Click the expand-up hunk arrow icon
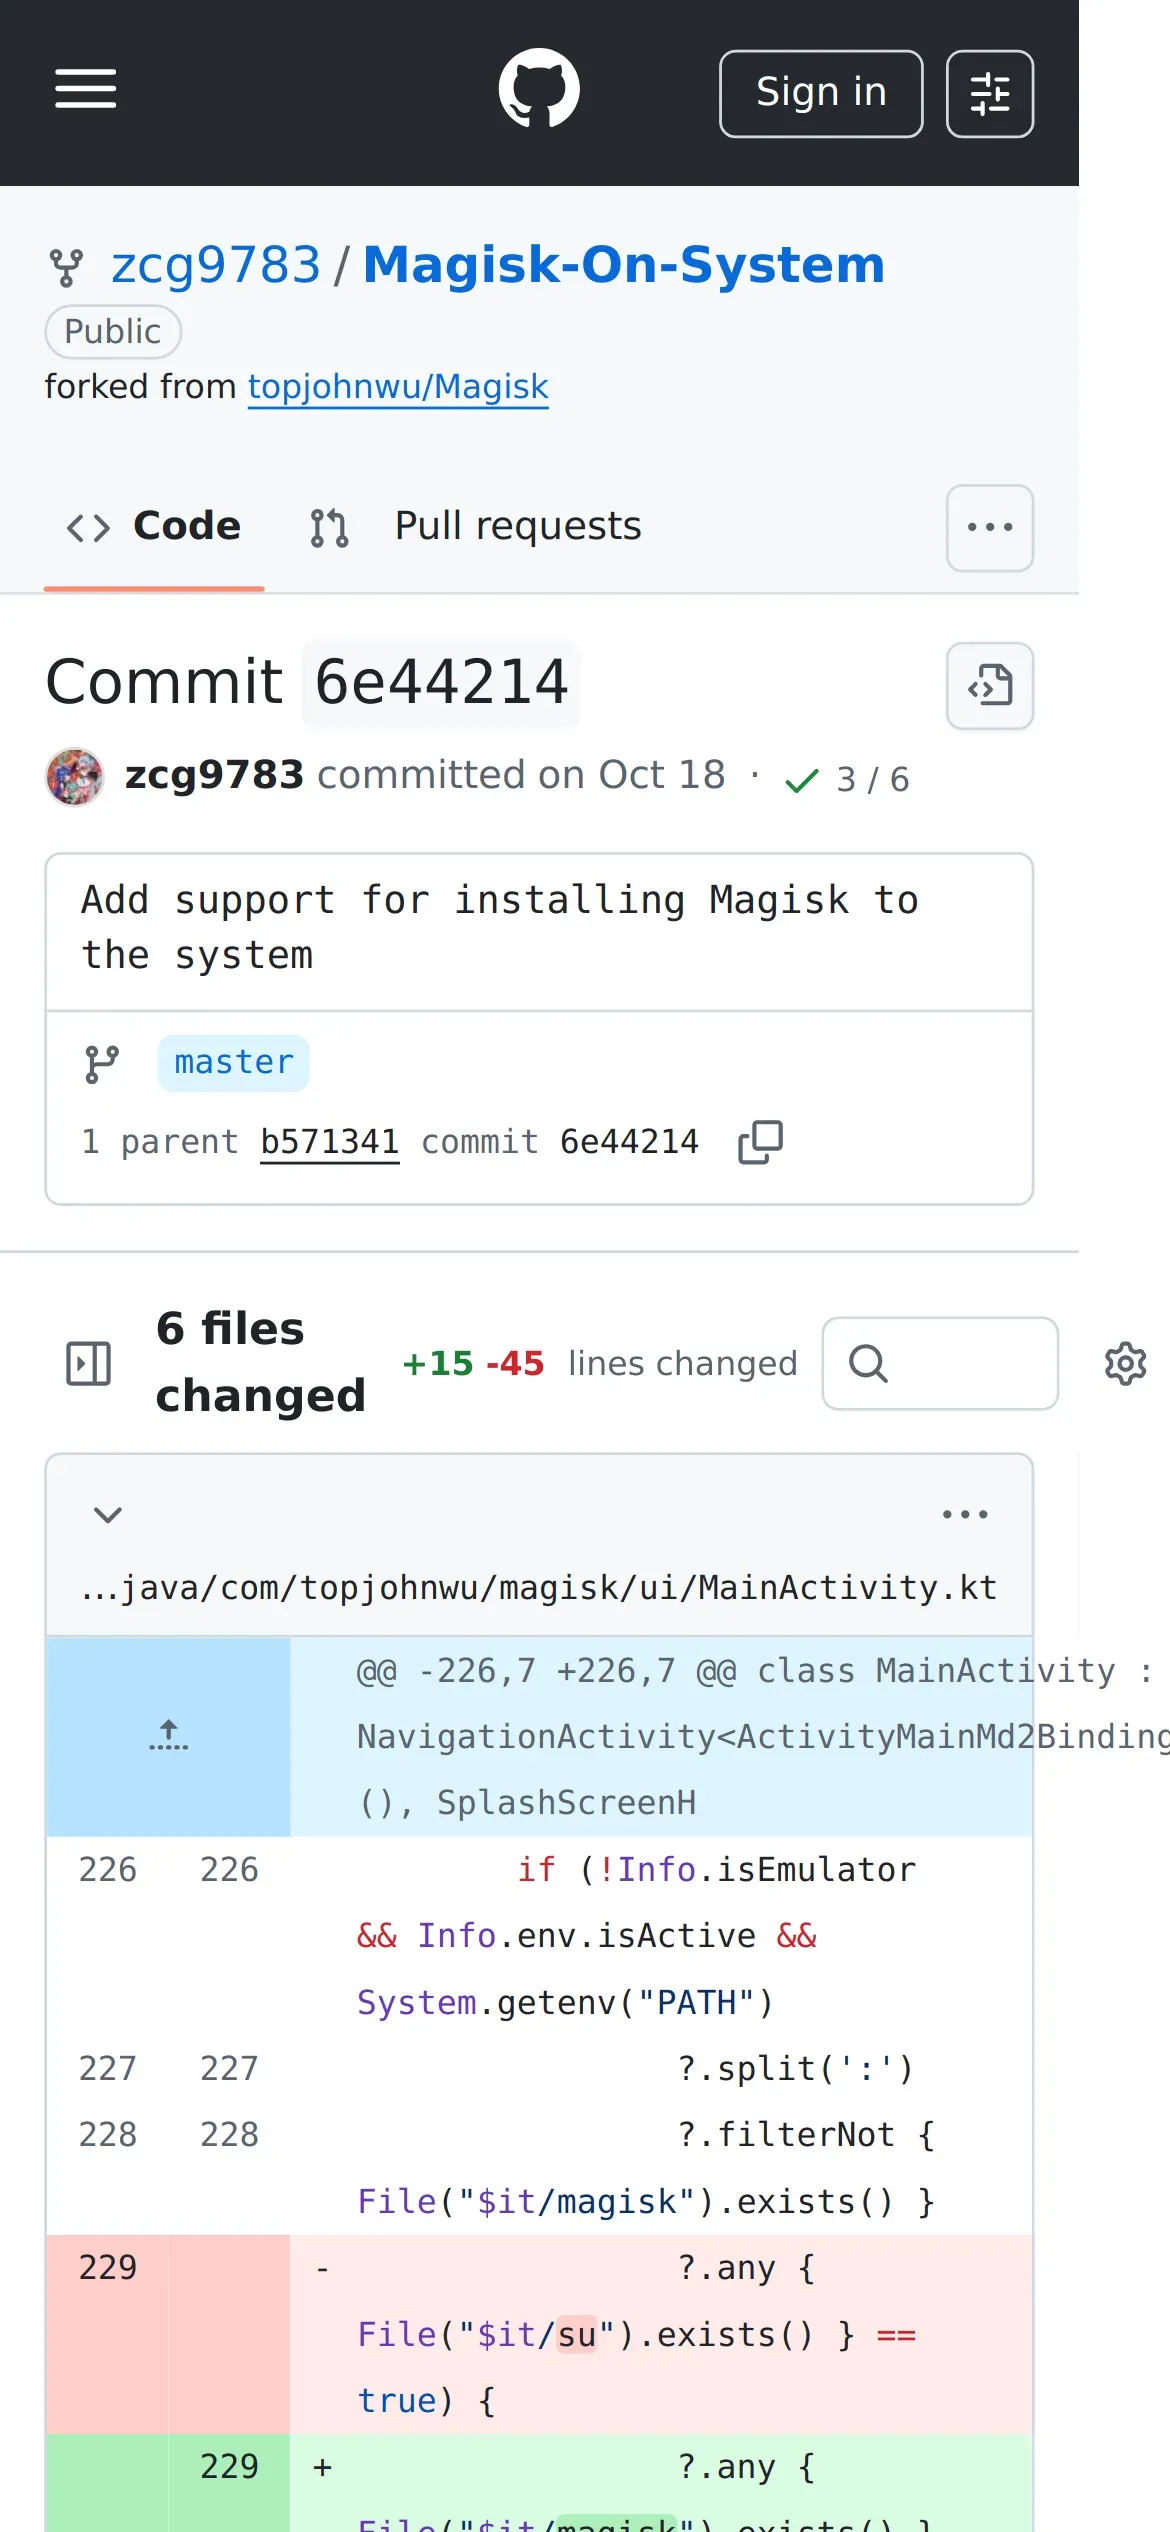 click(168, 1735)
